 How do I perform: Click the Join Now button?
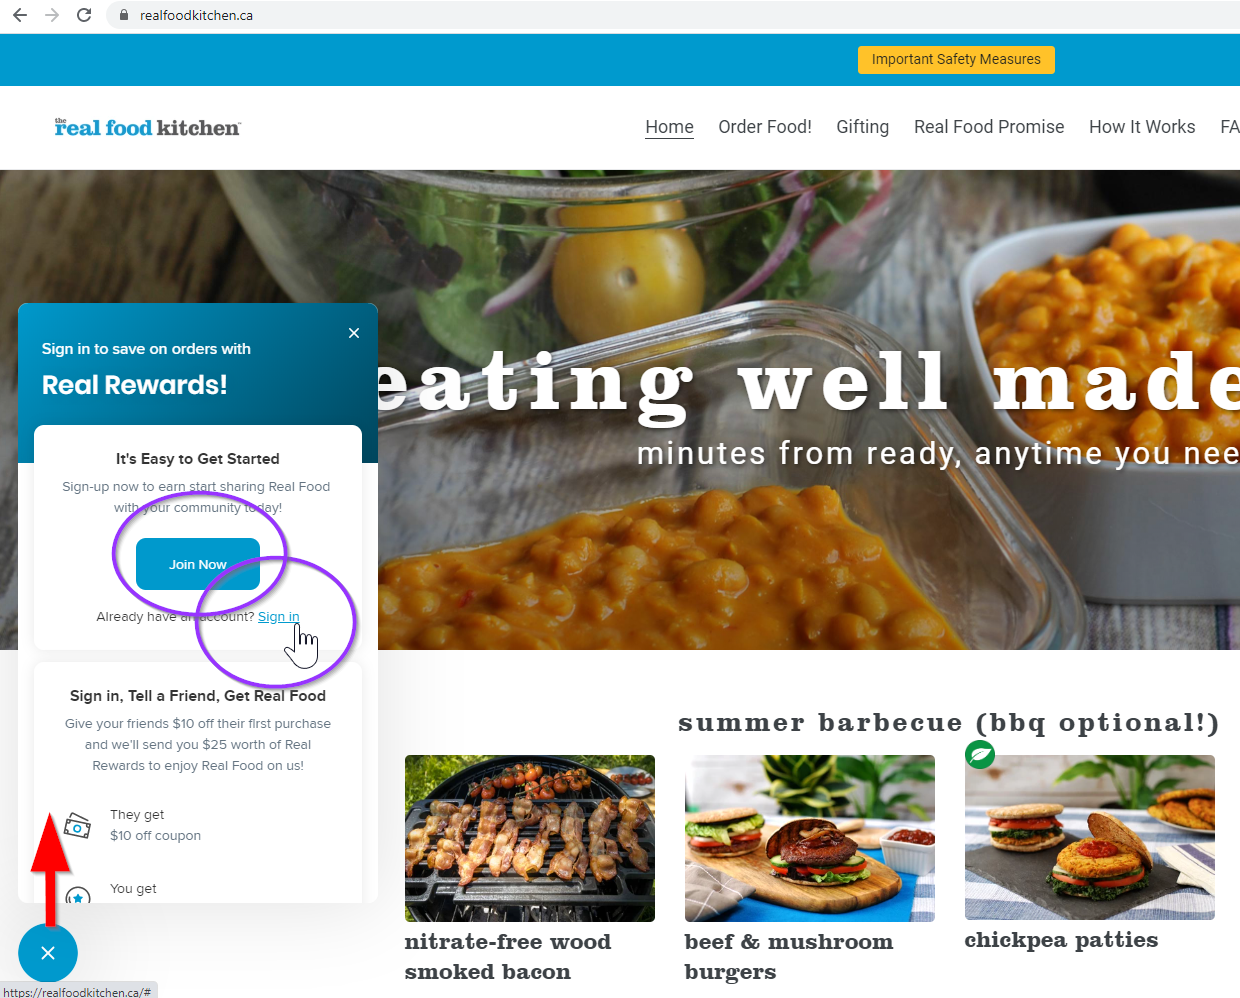(198, 564)
